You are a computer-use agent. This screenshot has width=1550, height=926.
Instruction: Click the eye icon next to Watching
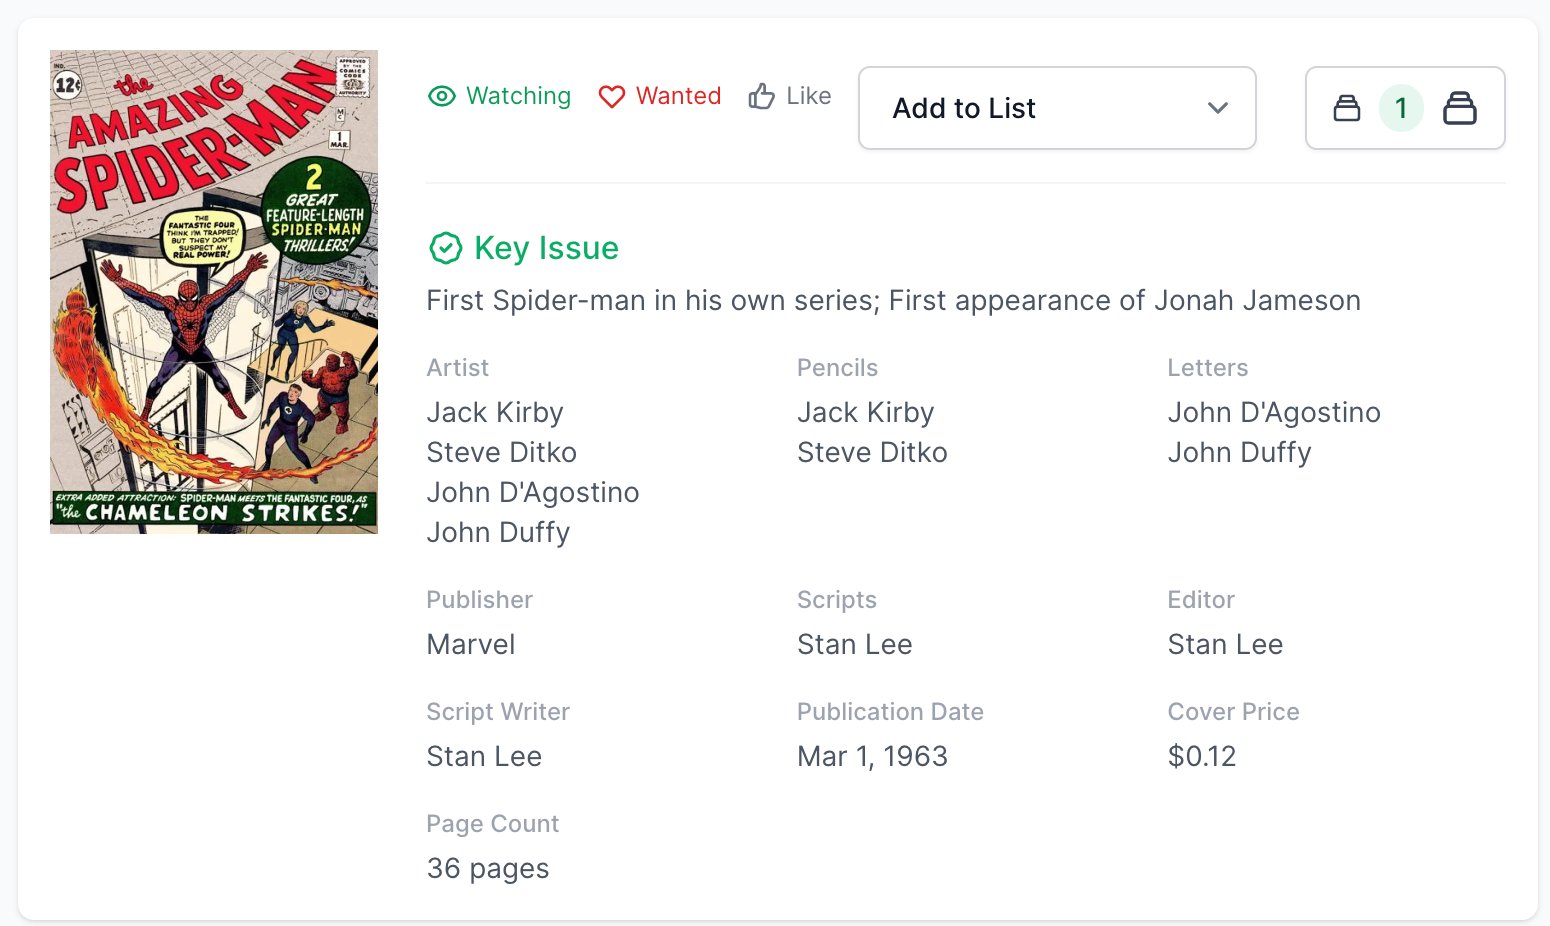click(x=442, y=96)
